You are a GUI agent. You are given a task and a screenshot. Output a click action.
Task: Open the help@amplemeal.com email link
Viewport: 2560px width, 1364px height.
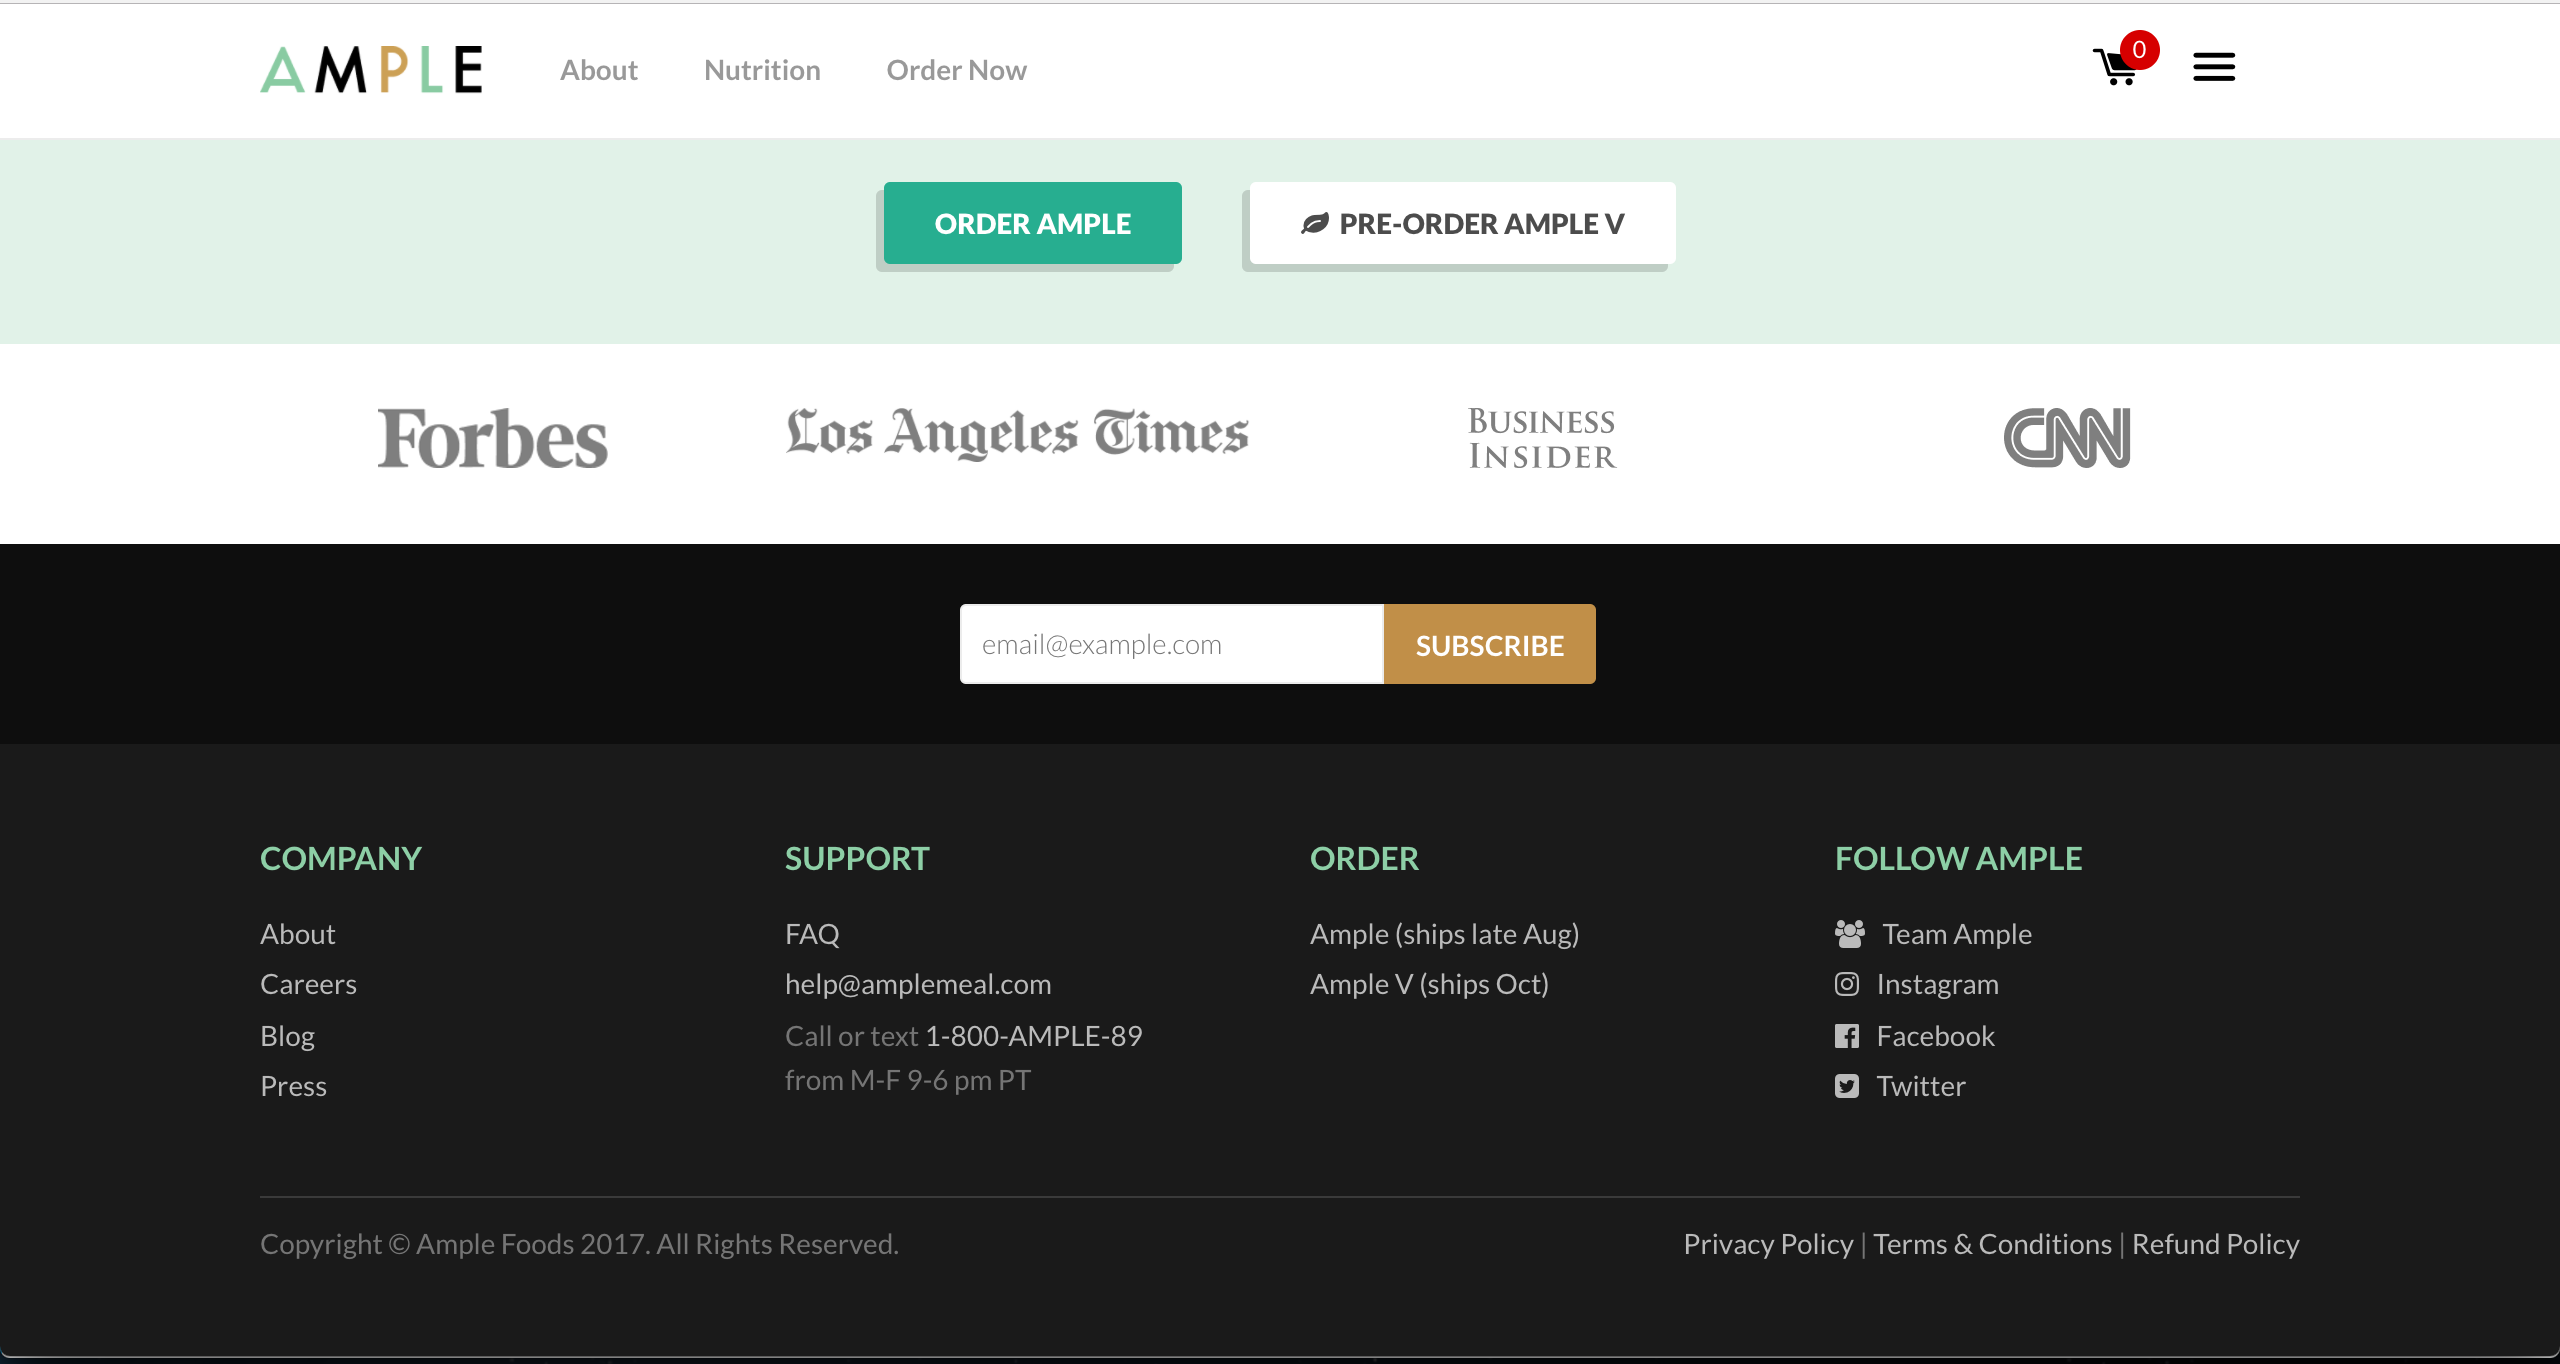(x=917, y=985)
